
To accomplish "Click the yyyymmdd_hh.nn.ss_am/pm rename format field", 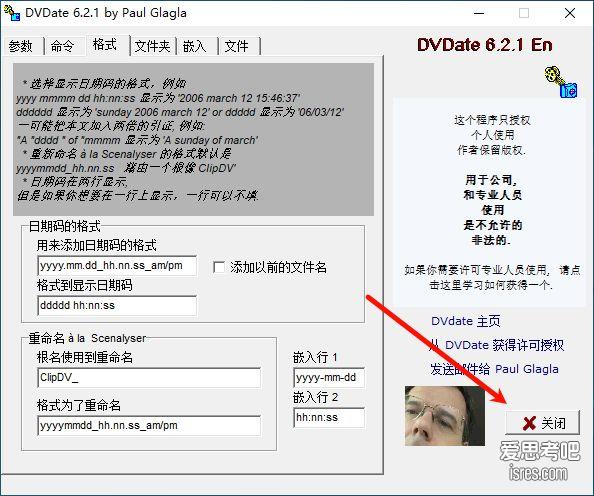I will [x=149, y=425].
